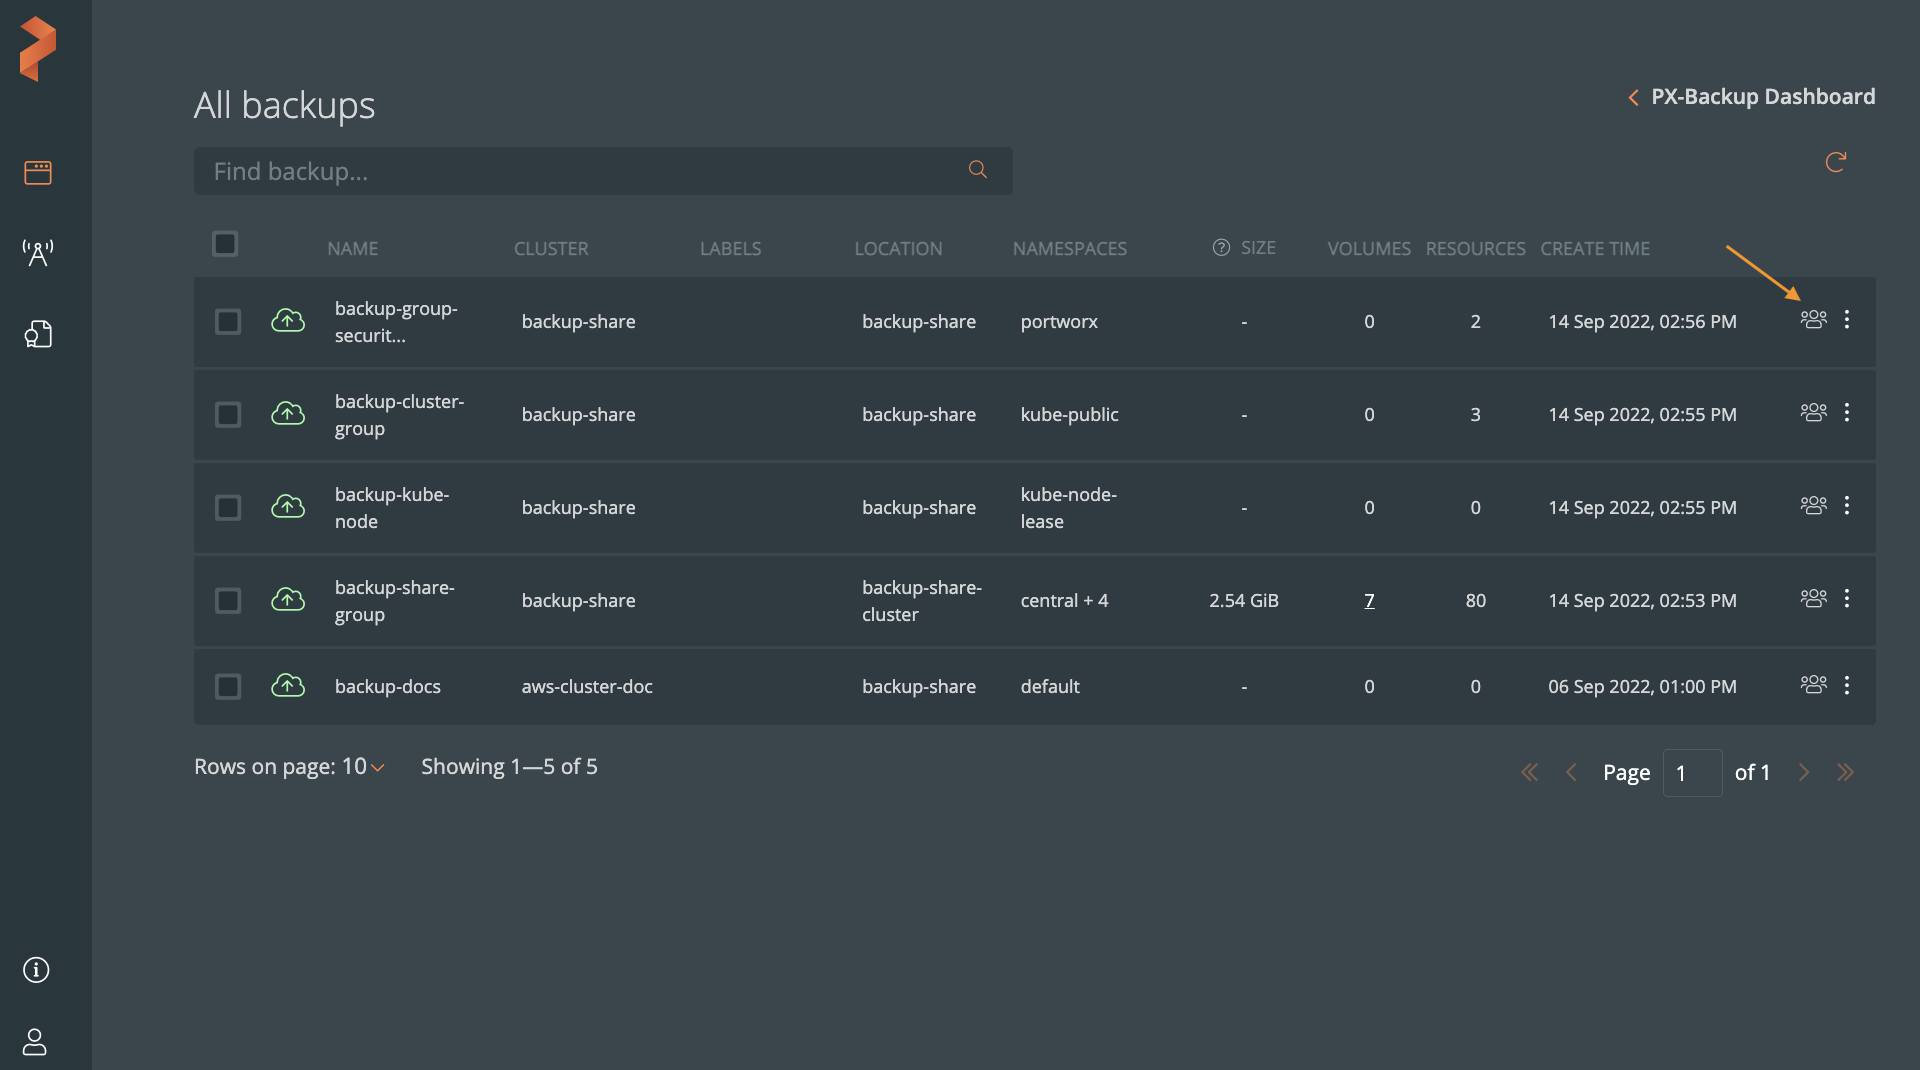This screenshot has height=1070, width=1920.
Task: Click the CREATE TIME column header
Action: pos(1594,249)
